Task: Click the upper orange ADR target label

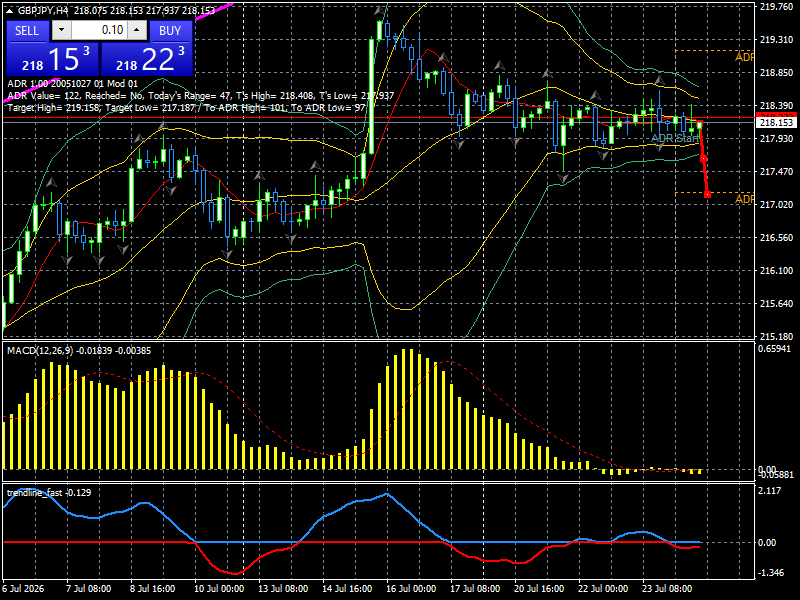Action: (744, 57)
